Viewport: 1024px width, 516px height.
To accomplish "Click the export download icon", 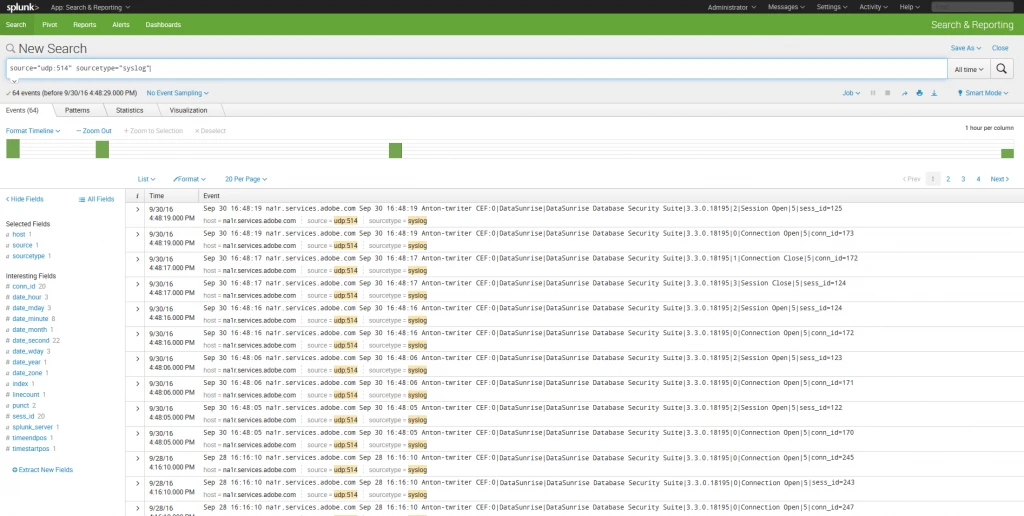I will point(934,93).
